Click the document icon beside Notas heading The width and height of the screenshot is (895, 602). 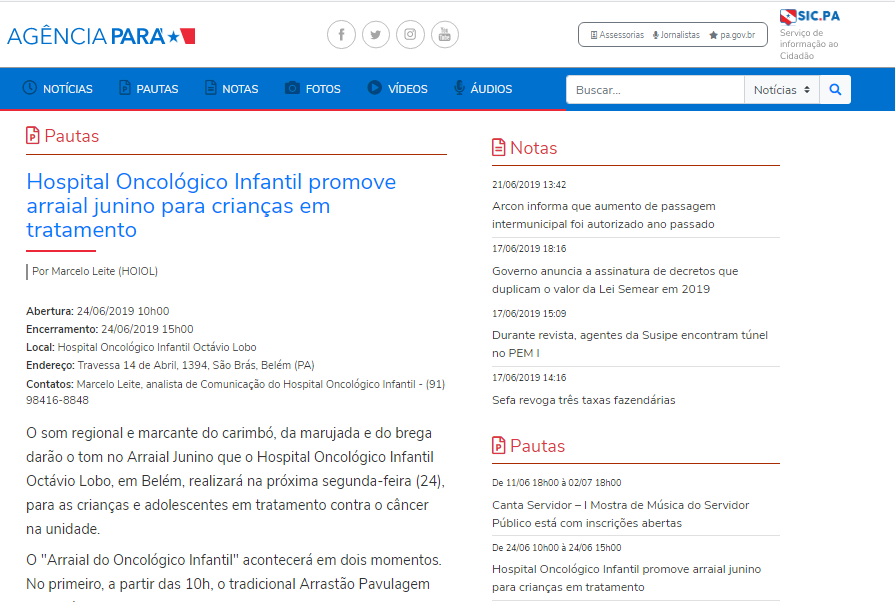pyautogui.click(x=499, y=148)
